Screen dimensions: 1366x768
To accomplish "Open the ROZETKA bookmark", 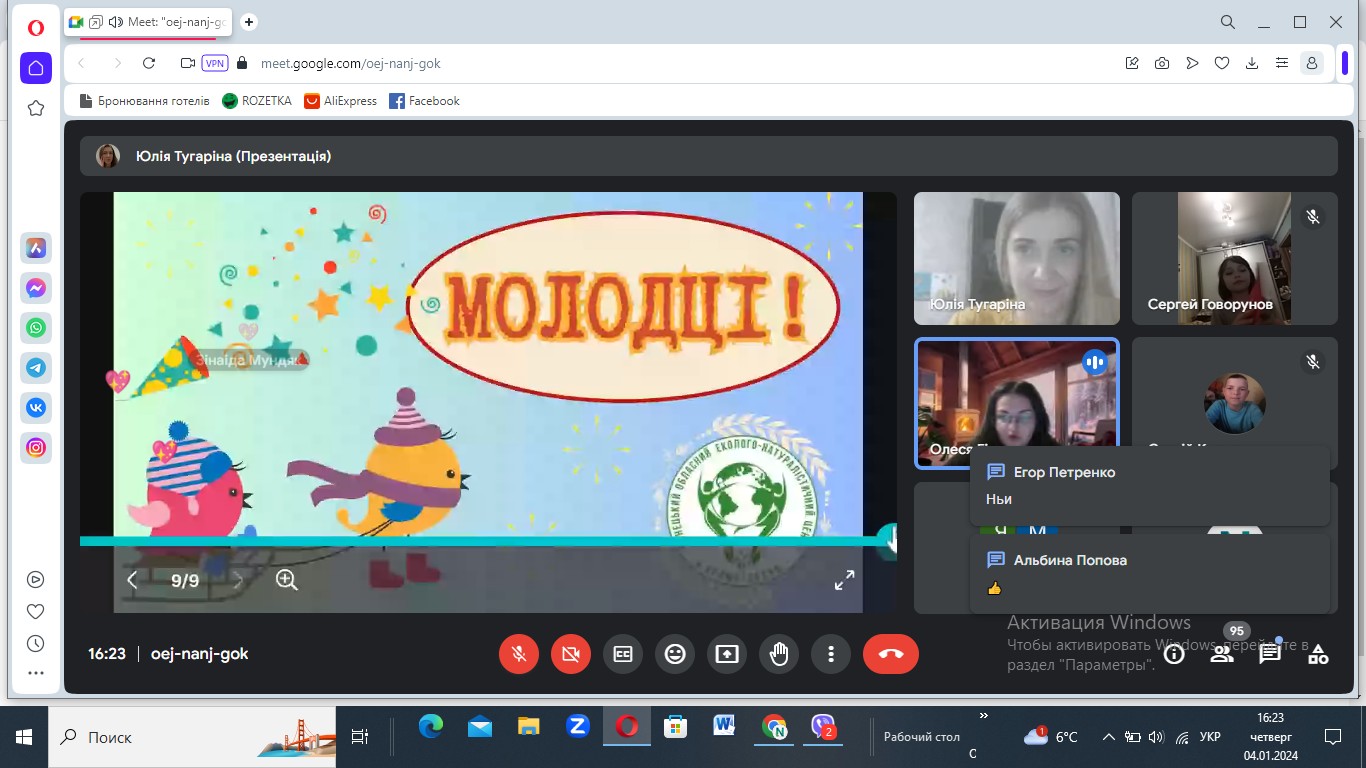I will click(257, 101).
